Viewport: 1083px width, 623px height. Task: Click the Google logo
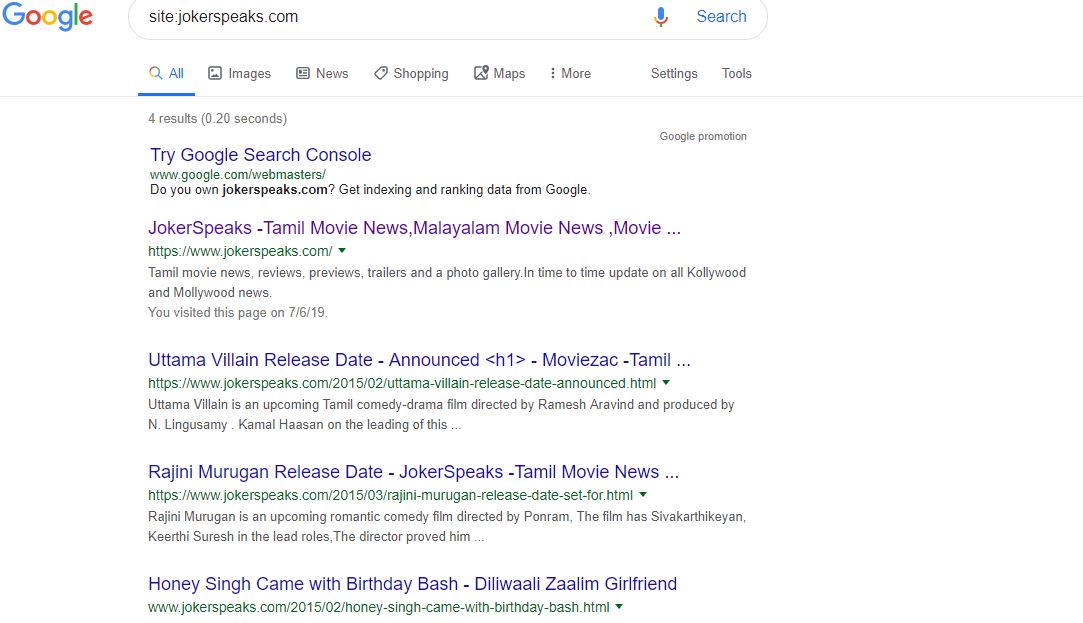point(47,17)
